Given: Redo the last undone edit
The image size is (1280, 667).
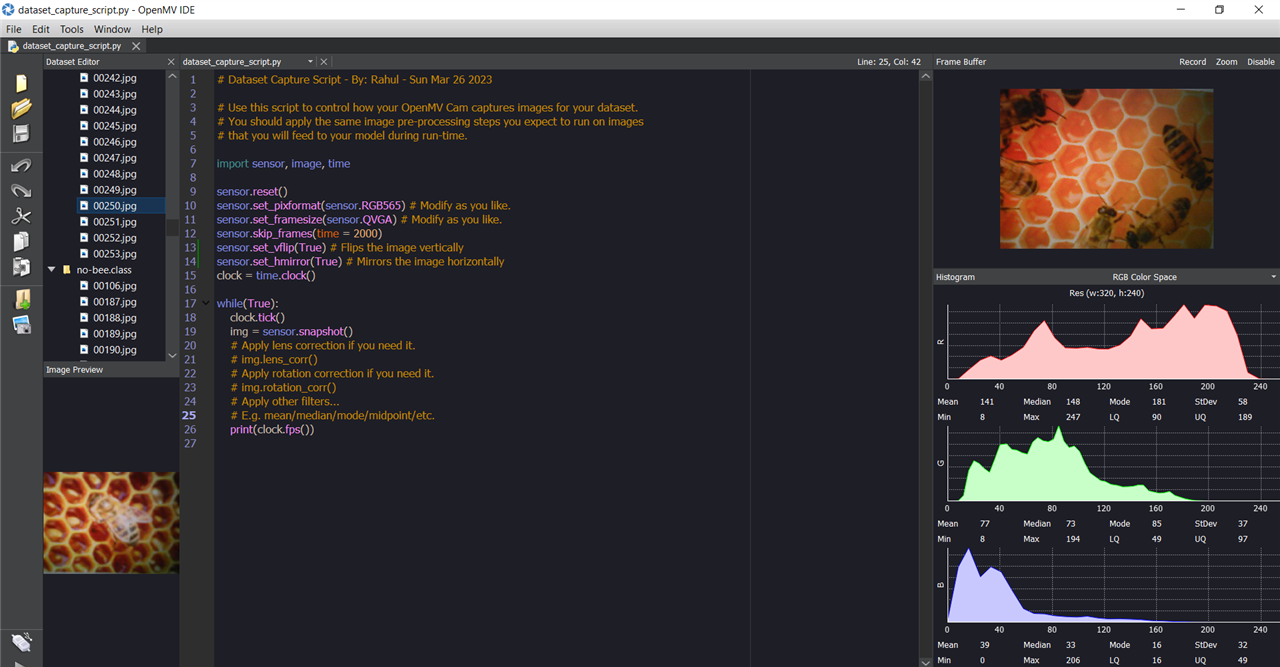Looking at the screenshot, I should click(x=21, y=190).
